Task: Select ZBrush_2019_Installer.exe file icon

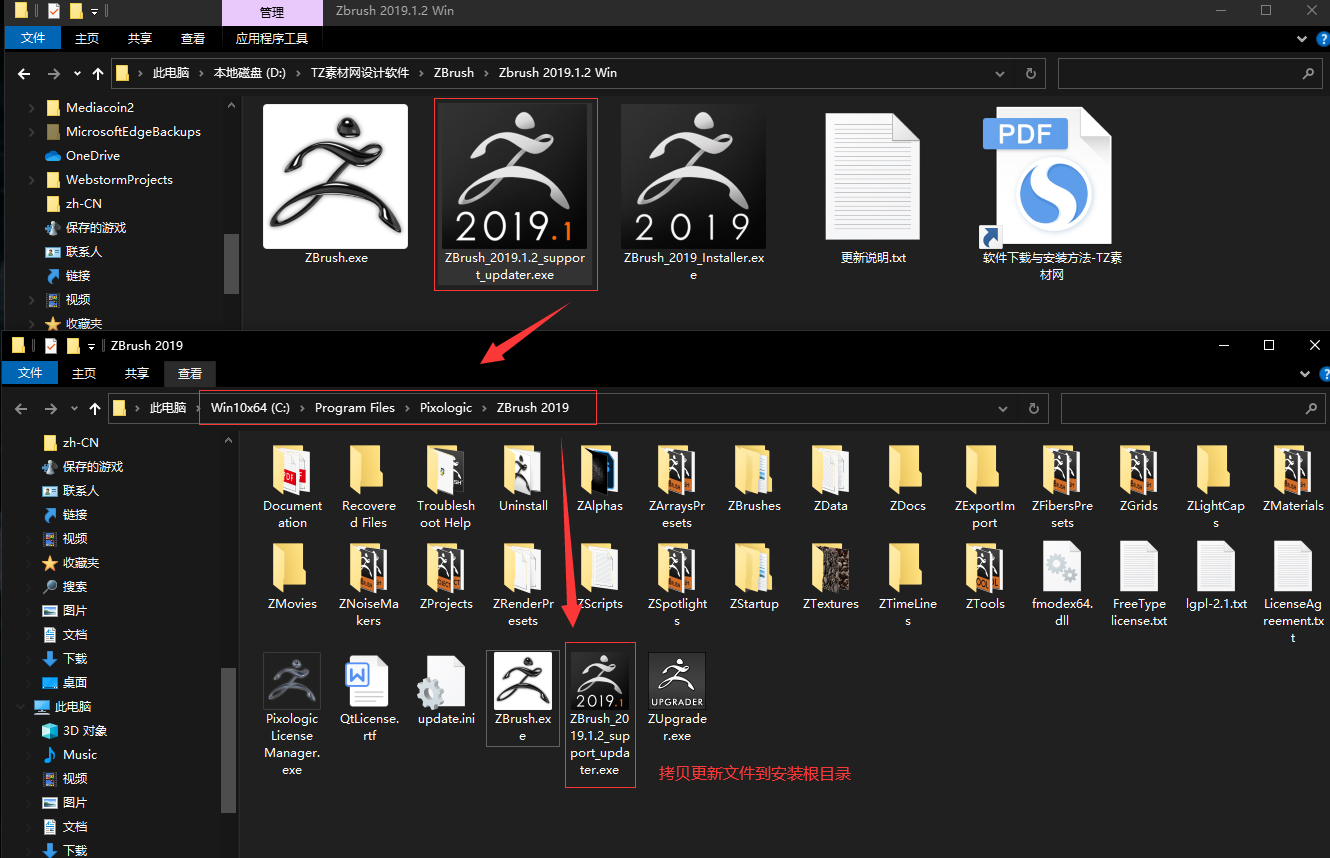Action: pyautogui.click(x=694, y=176)
